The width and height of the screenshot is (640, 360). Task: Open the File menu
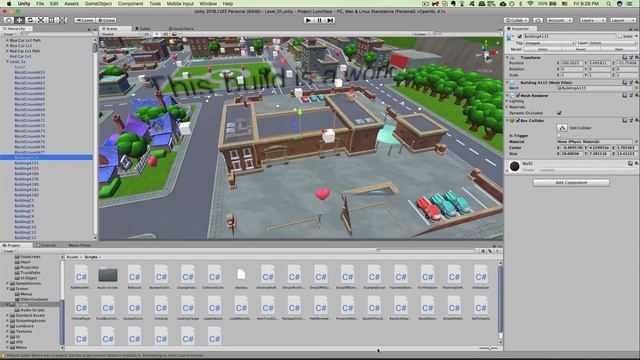pyautogui.click(x=40, y=4)
